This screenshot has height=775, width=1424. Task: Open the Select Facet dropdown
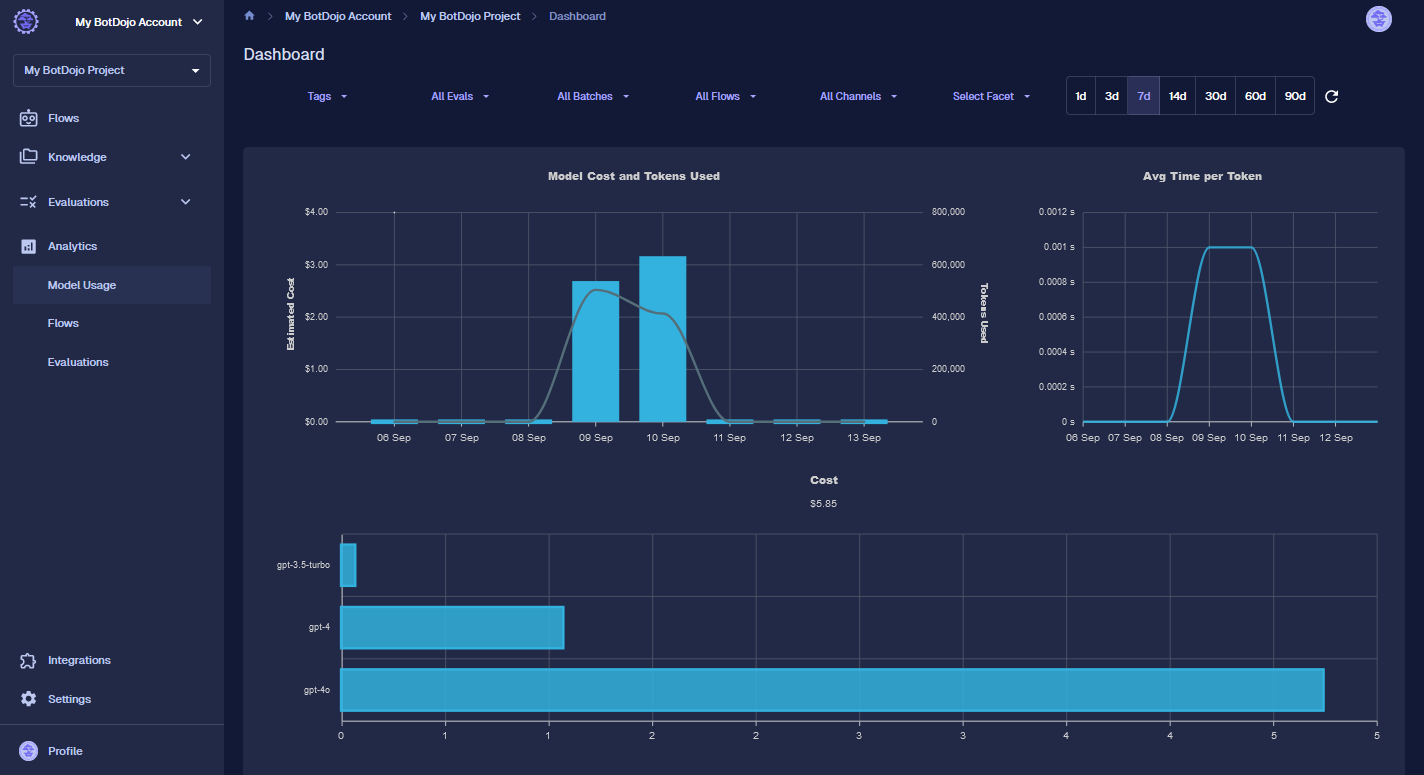click(x=991, y=97)
